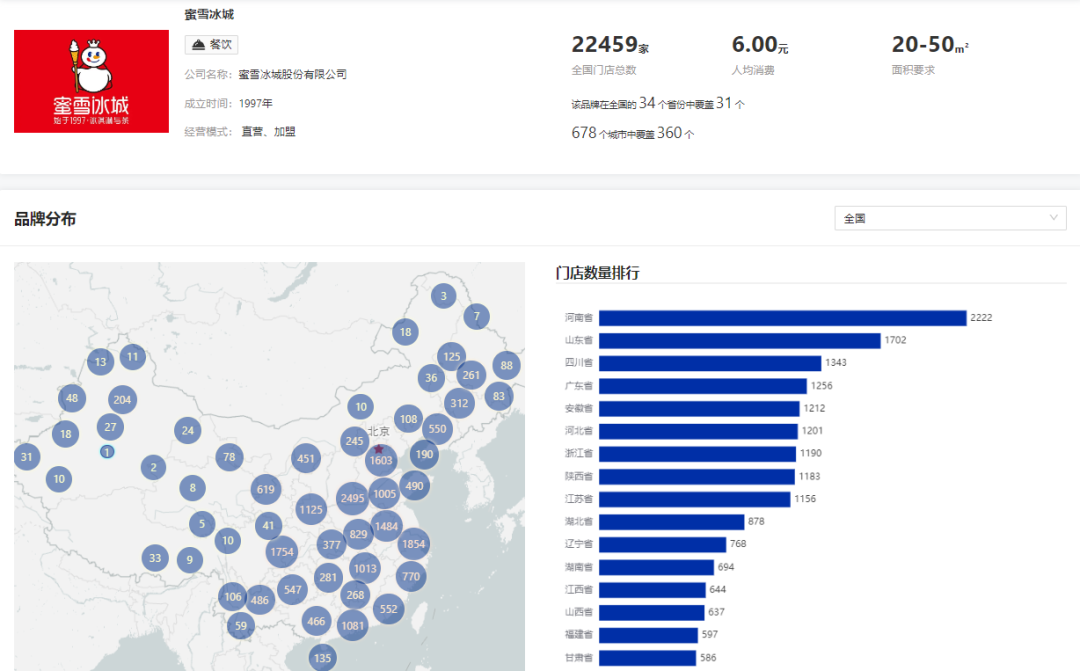Viewport: 1080px width, 671px height.
Task: Click the 浙江省 ranking bar
Action: [x=698, y=453]
